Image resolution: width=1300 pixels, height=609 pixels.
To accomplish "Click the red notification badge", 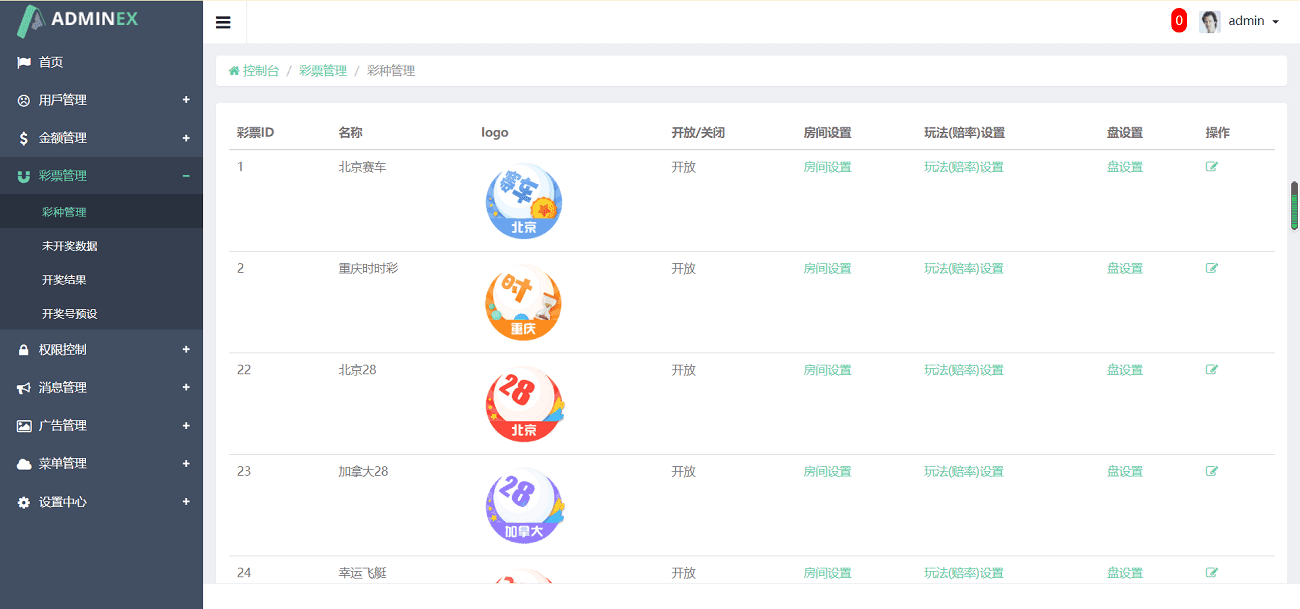I will (x=1179, y=21).
